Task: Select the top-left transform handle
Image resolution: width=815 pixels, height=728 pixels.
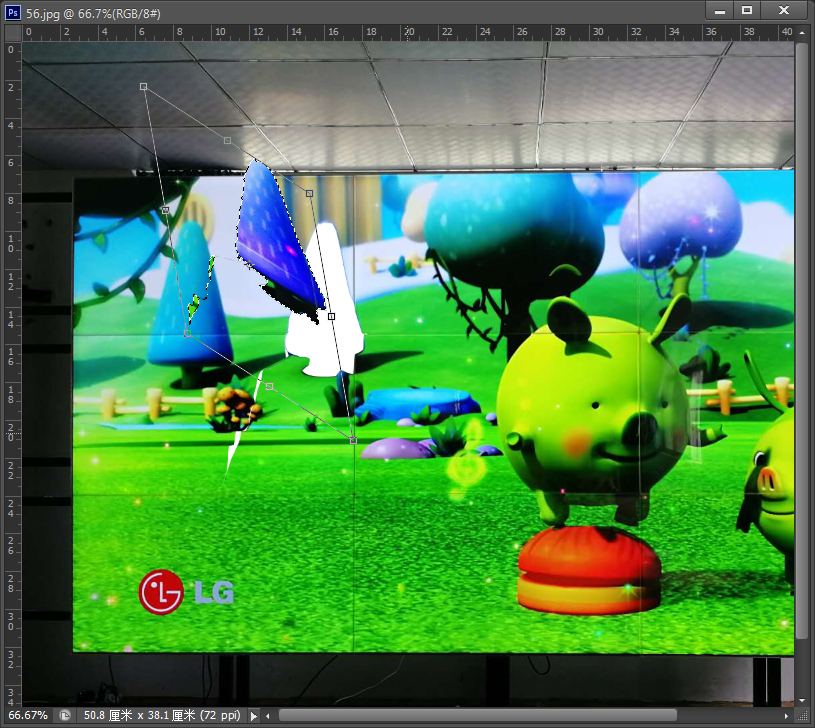Action: tap(145, 87)
